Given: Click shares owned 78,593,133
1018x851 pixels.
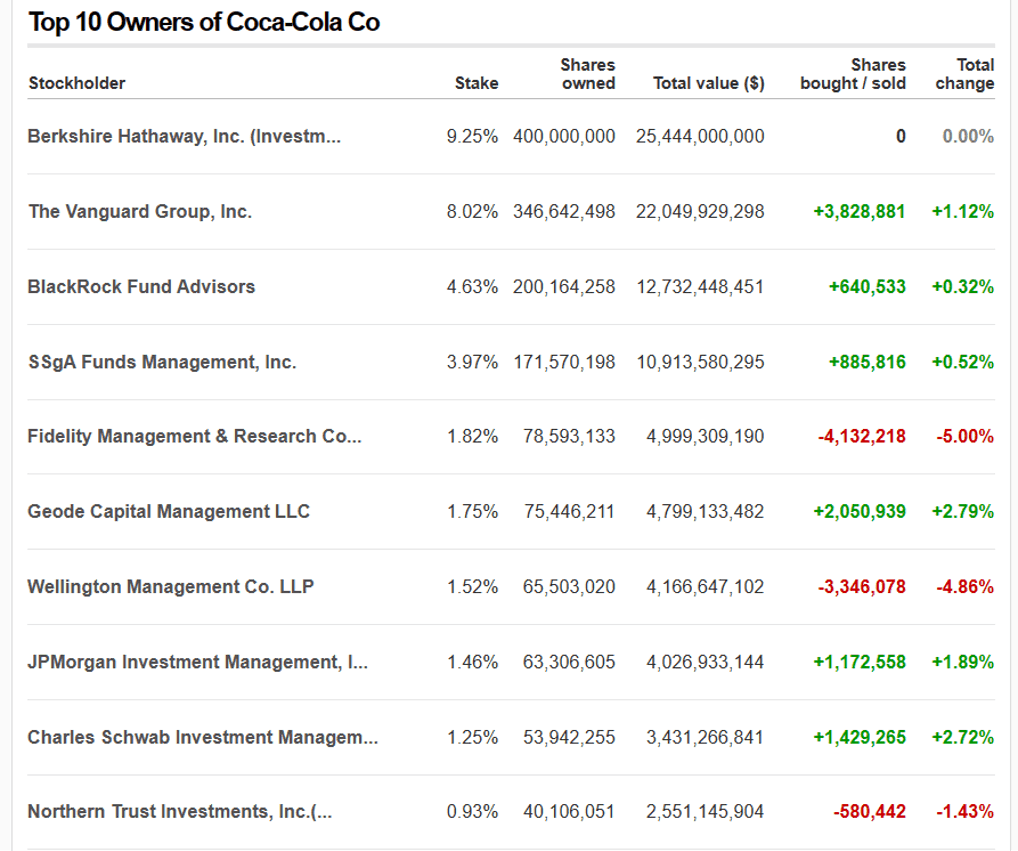Looking at the screenshot, I should coord(569,436).
